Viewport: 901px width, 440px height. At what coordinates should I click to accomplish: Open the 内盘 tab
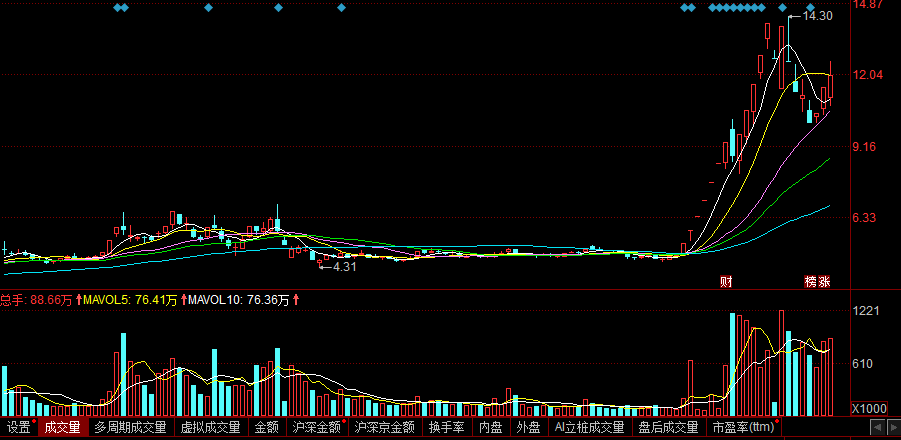[x=491, y=427]
